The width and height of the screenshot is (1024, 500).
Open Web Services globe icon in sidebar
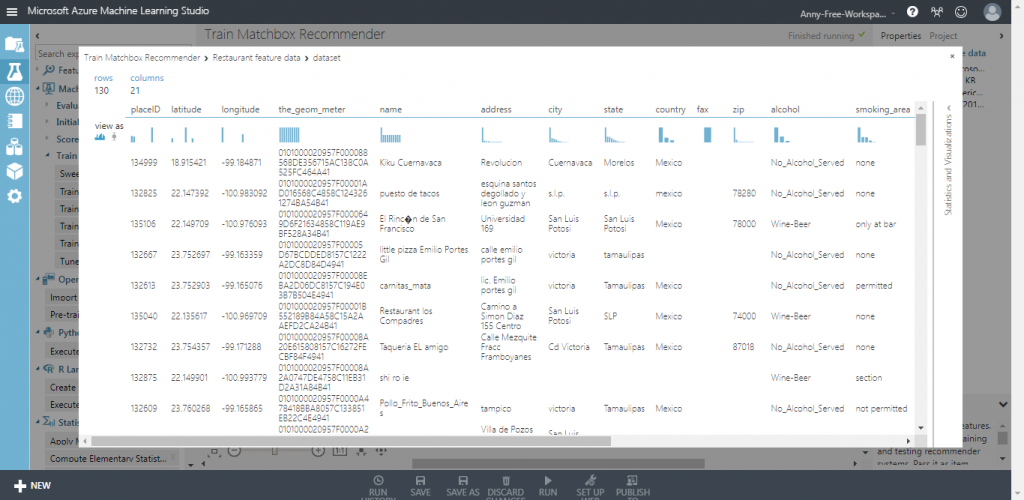click(x=14, y=97)
